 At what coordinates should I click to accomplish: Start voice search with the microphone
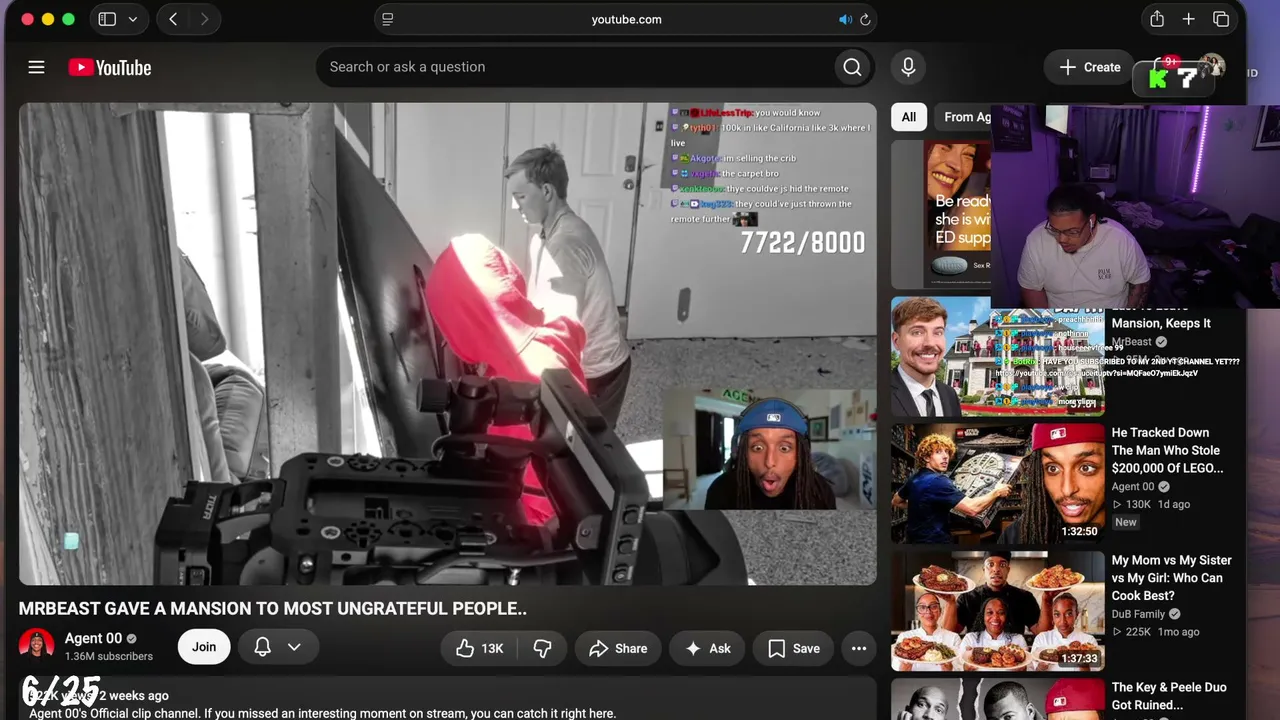pyautogui.click(x=908, y=67)
